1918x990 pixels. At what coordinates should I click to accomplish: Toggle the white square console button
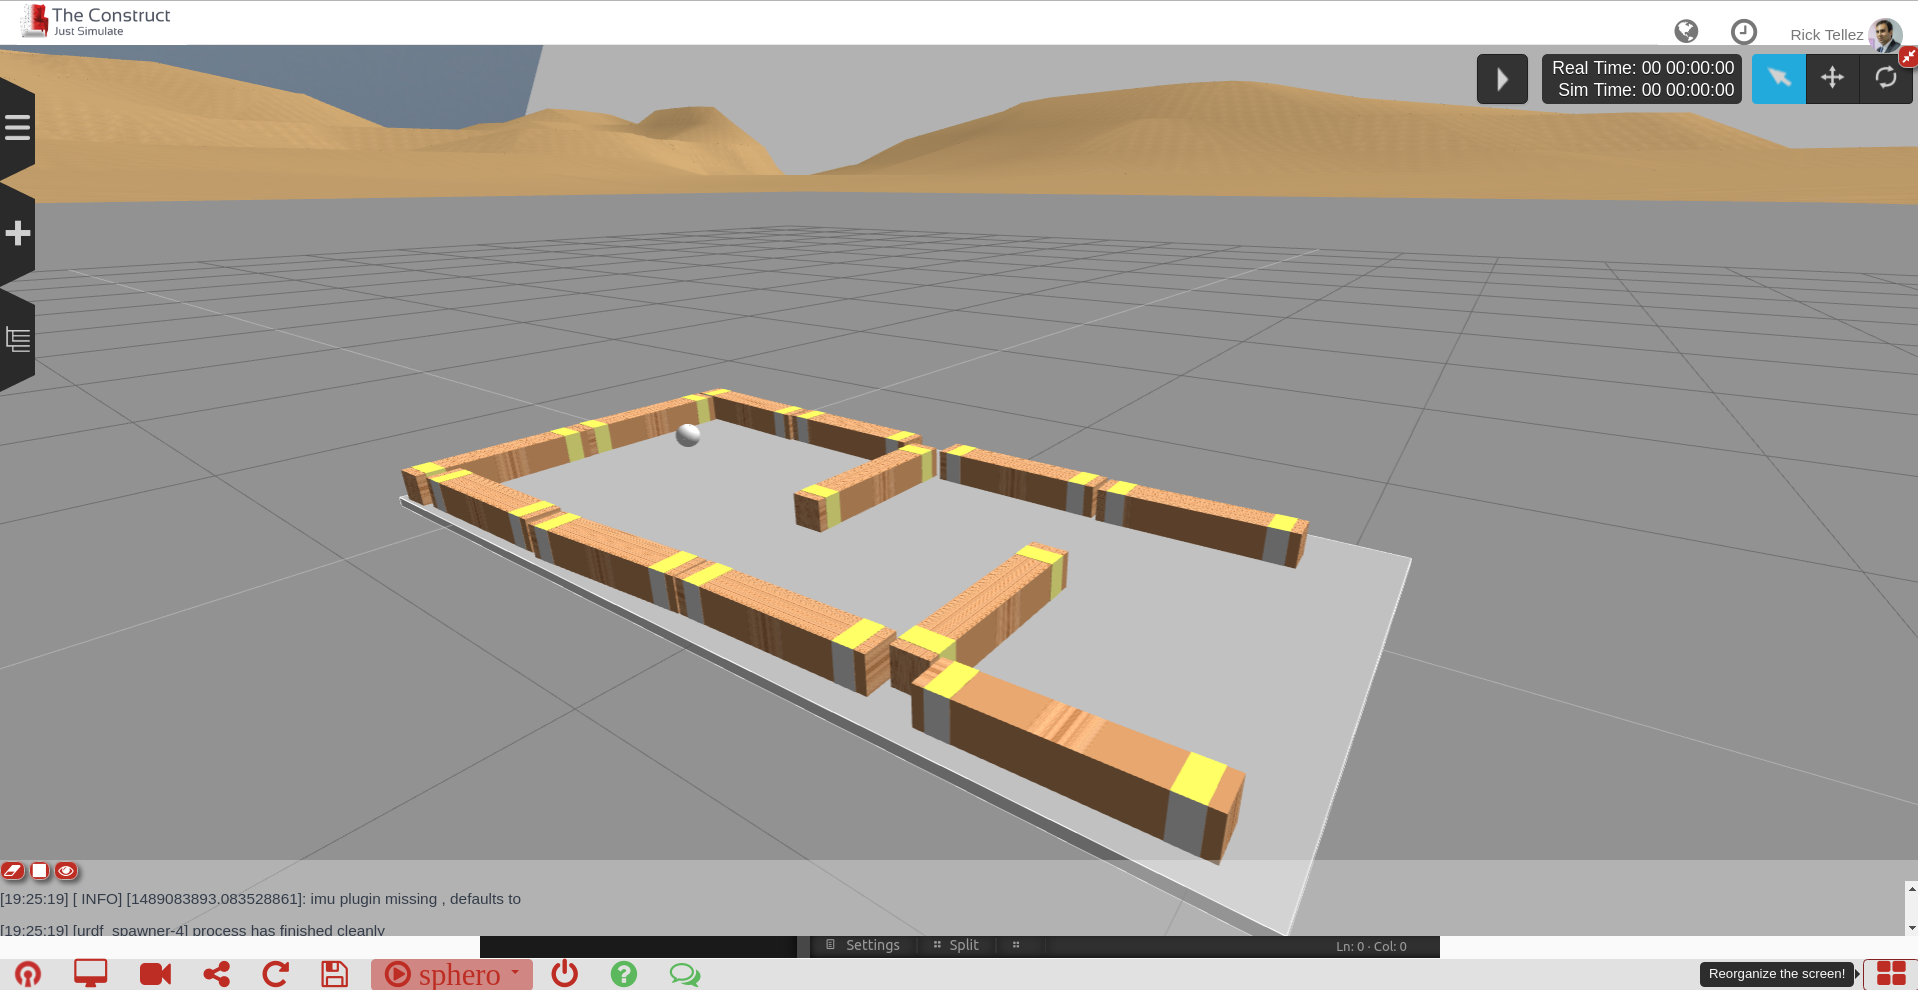coord(40,871)
